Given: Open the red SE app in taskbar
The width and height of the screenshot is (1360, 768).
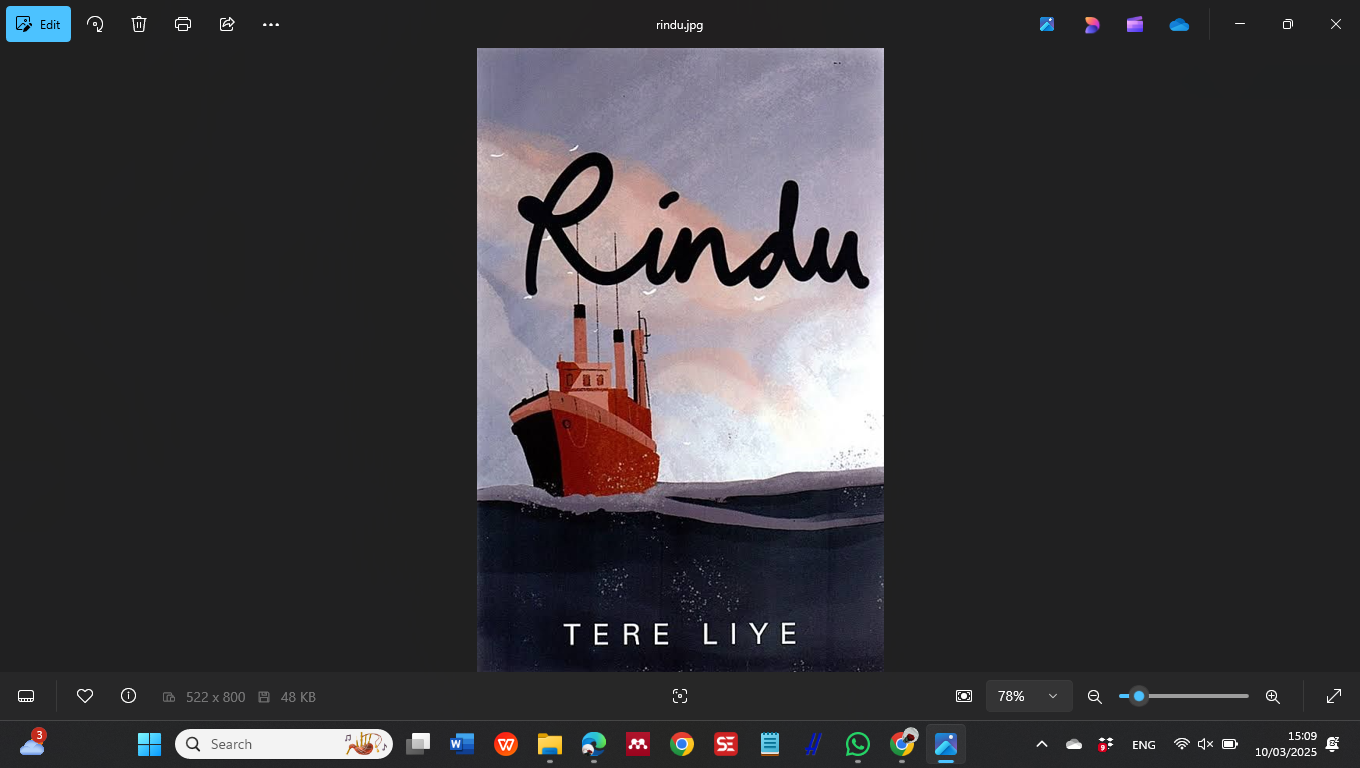Looking at the screenshot, I should click(x=726, y=744).
